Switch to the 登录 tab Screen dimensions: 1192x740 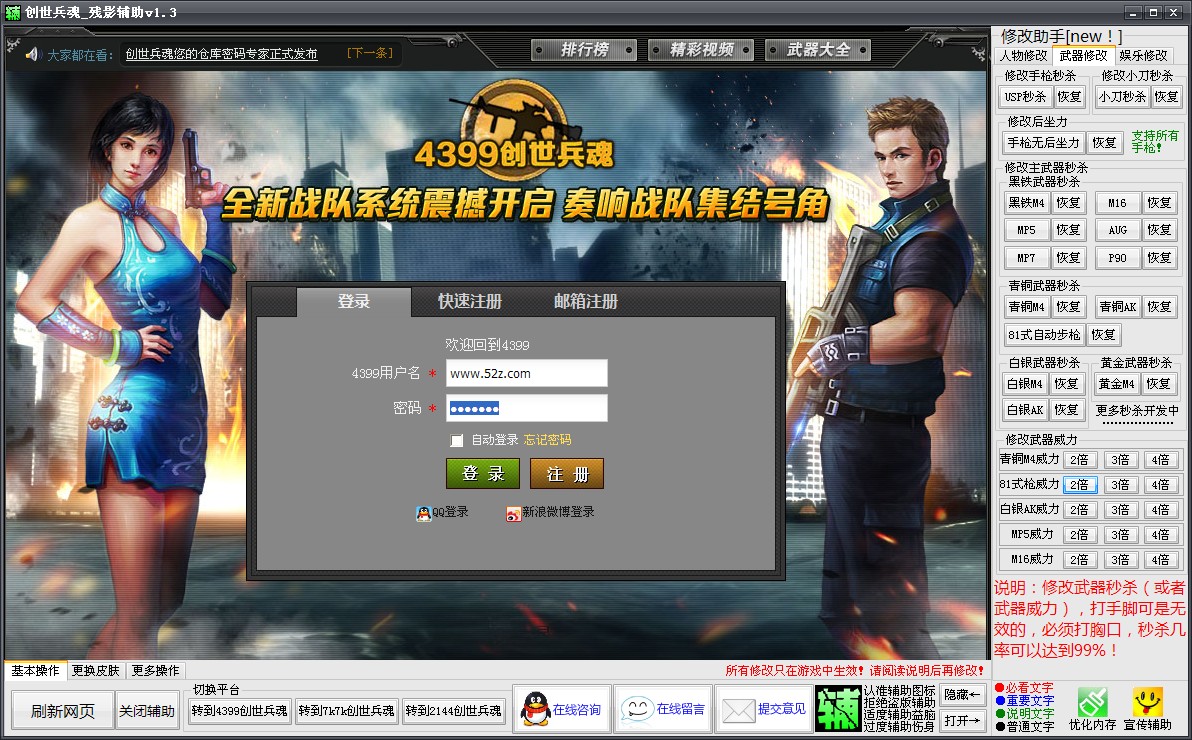click(353, 301)
